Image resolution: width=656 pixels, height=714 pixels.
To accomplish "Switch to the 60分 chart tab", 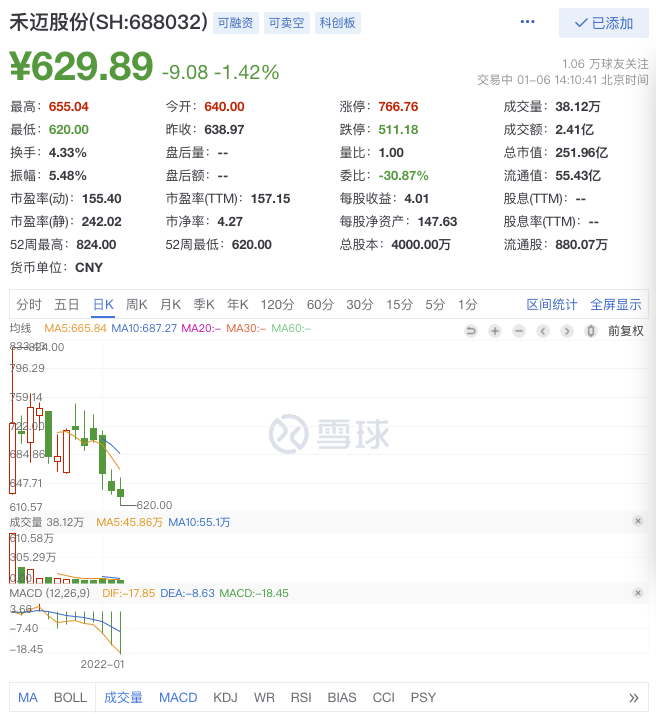I will coord(320,304).
